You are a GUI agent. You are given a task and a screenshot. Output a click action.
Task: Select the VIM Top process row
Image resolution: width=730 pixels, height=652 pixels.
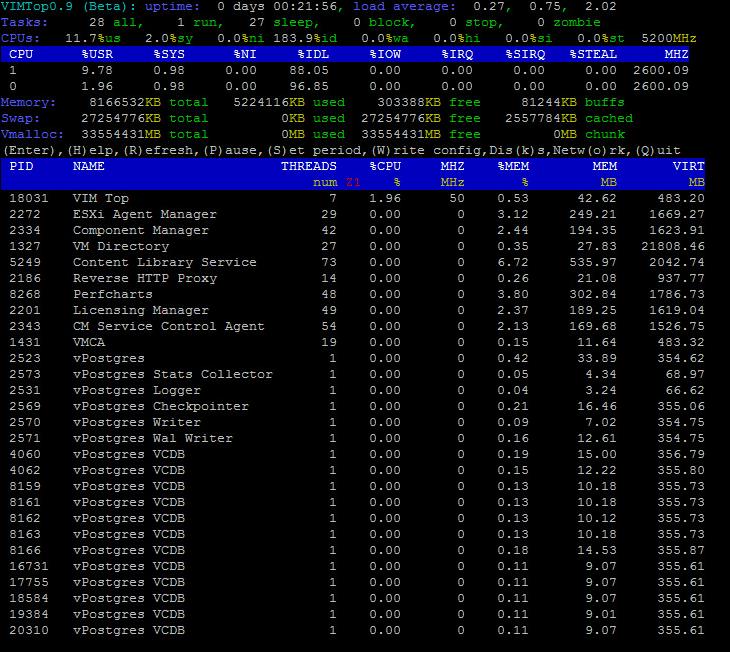[100, 198]
